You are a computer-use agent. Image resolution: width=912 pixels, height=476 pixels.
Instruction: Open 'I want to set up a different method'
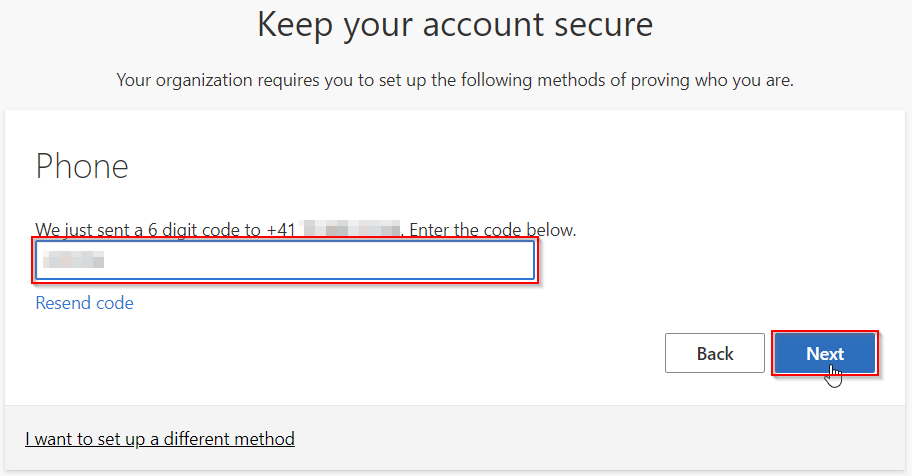coord(160,439)
